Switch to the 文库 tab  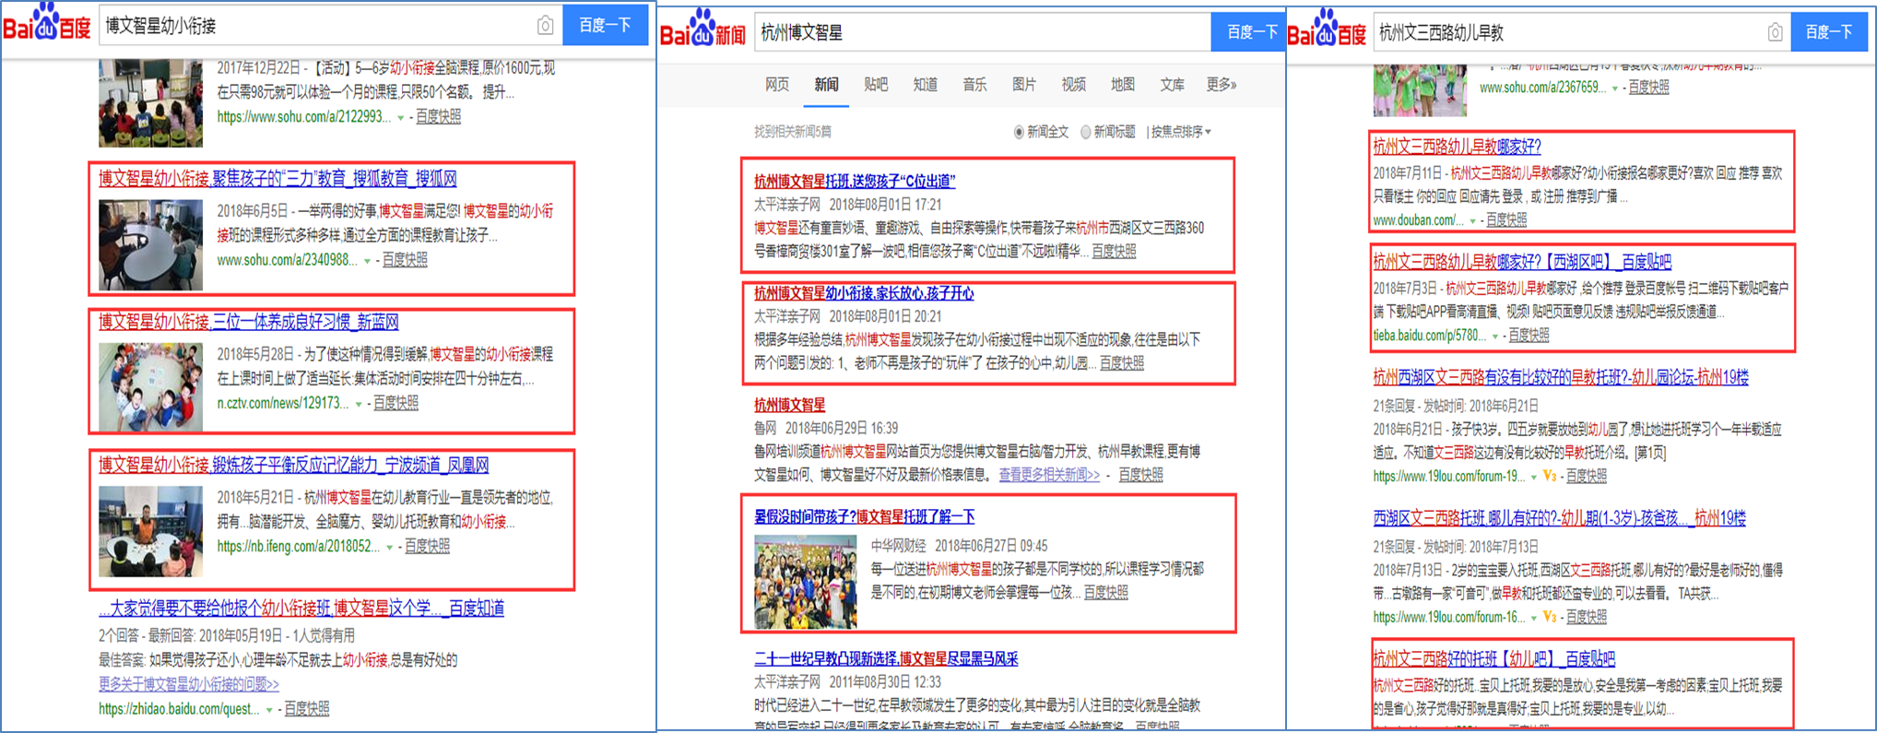[x=1172, y=85]
